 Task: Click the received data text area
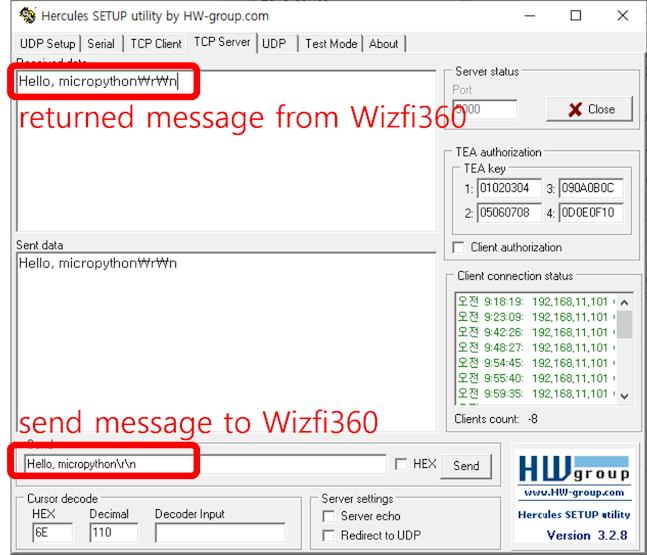pyautogui.click(x=226, y=151)
